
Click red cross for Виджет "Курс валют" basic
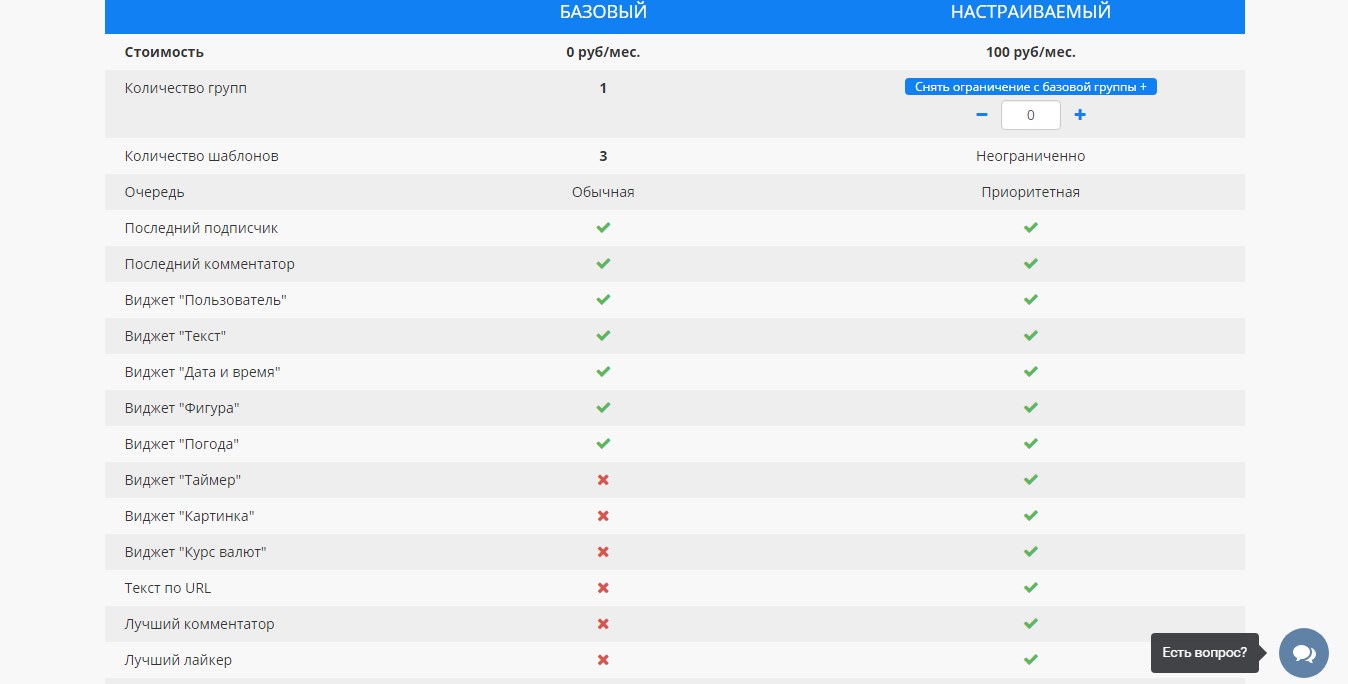point(603,552)
